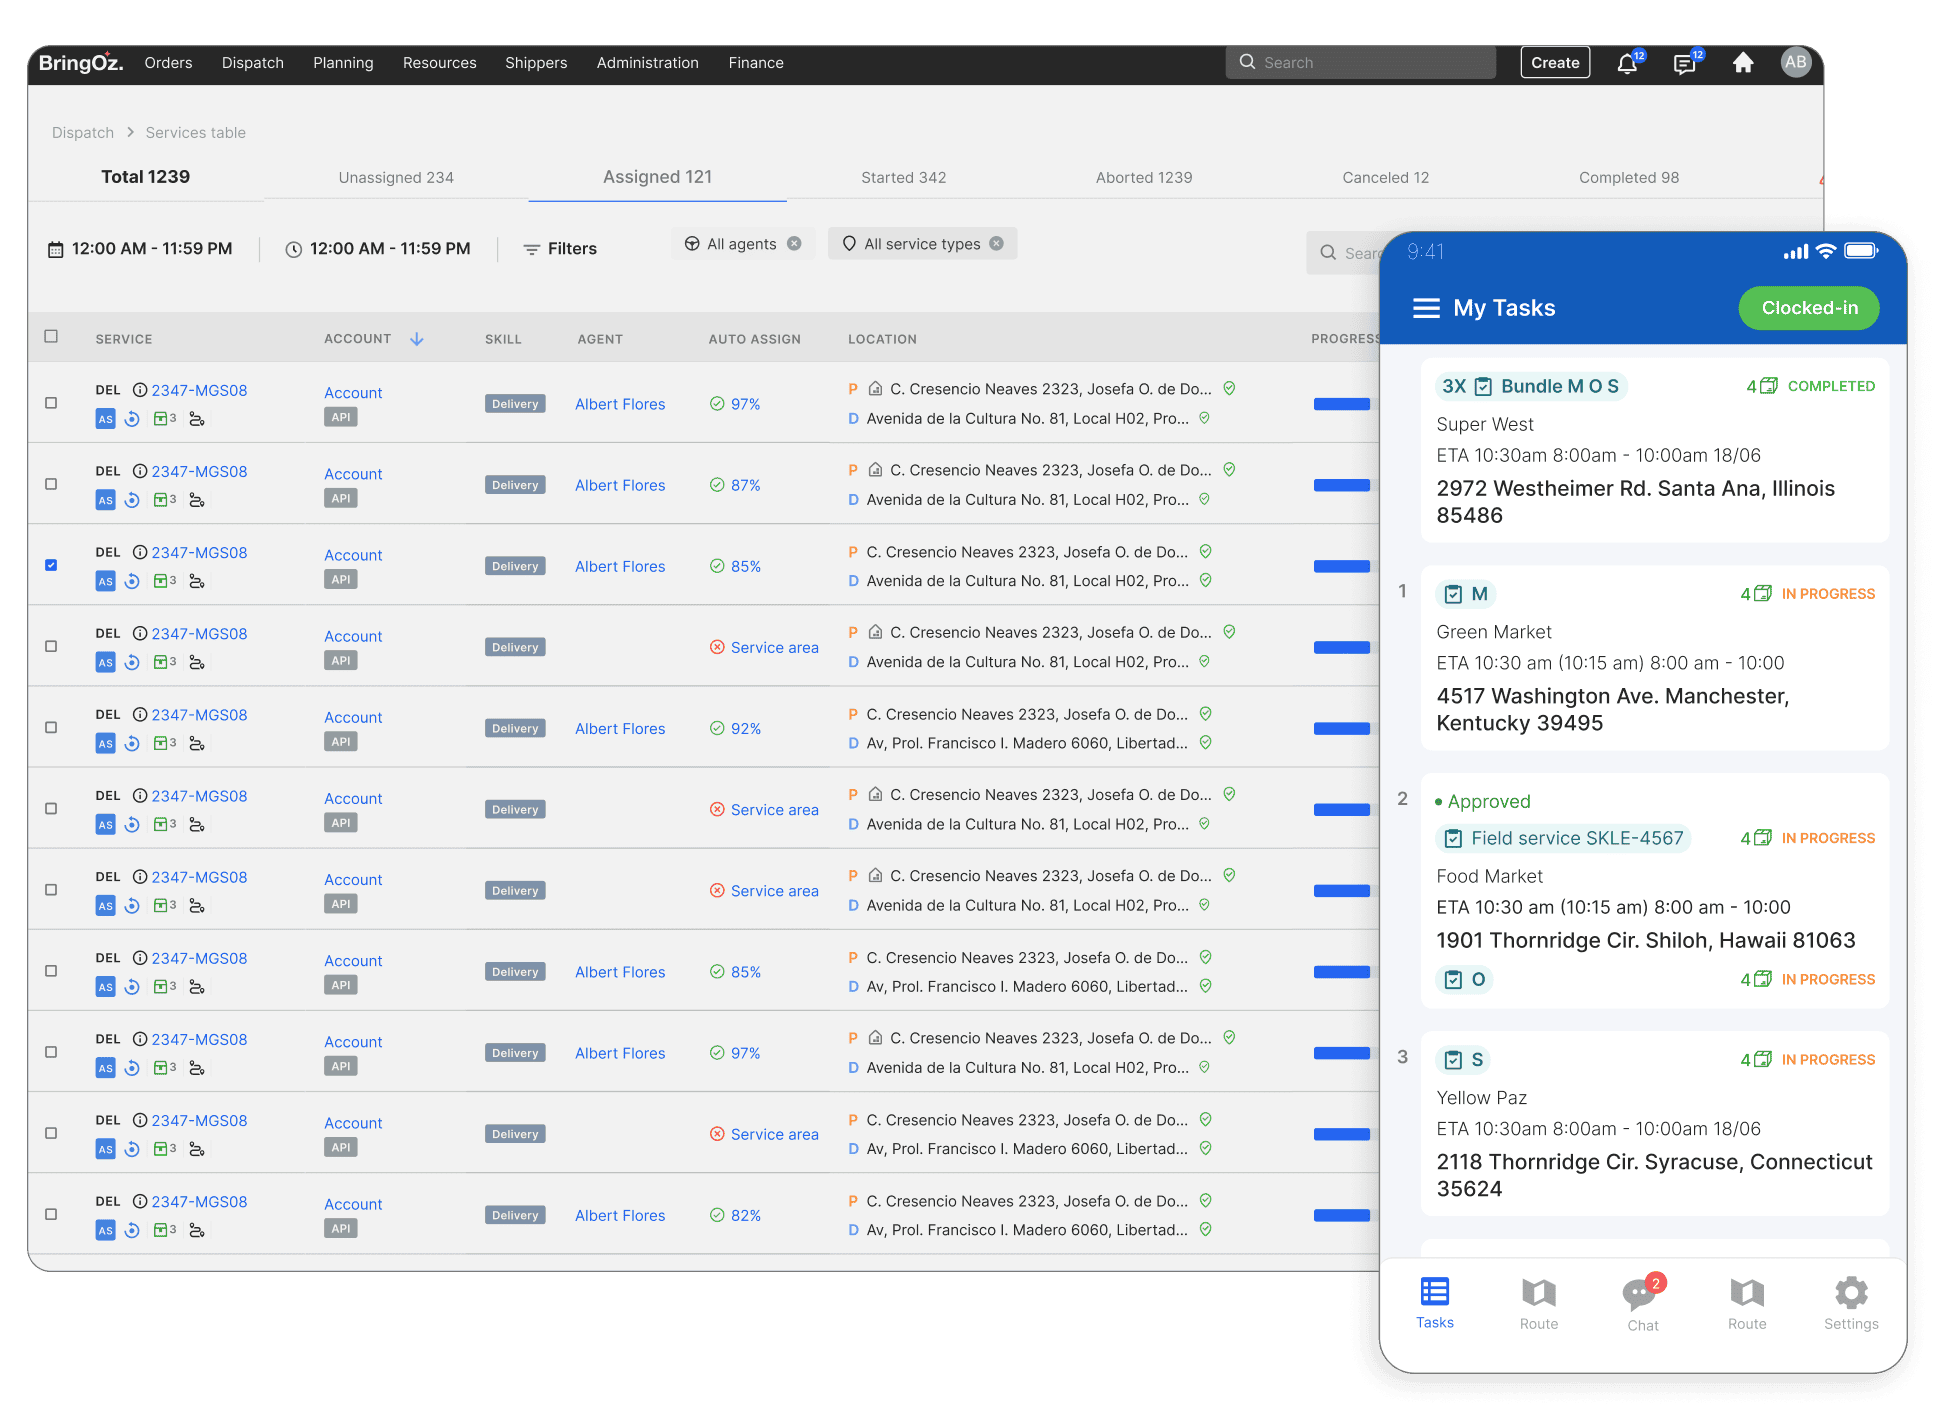The height and width of the screenshot is (1410, 1956).
Task: Uncheck the checked 85% row checkbox
Action: pyautogui.click(x=51, y=565)
